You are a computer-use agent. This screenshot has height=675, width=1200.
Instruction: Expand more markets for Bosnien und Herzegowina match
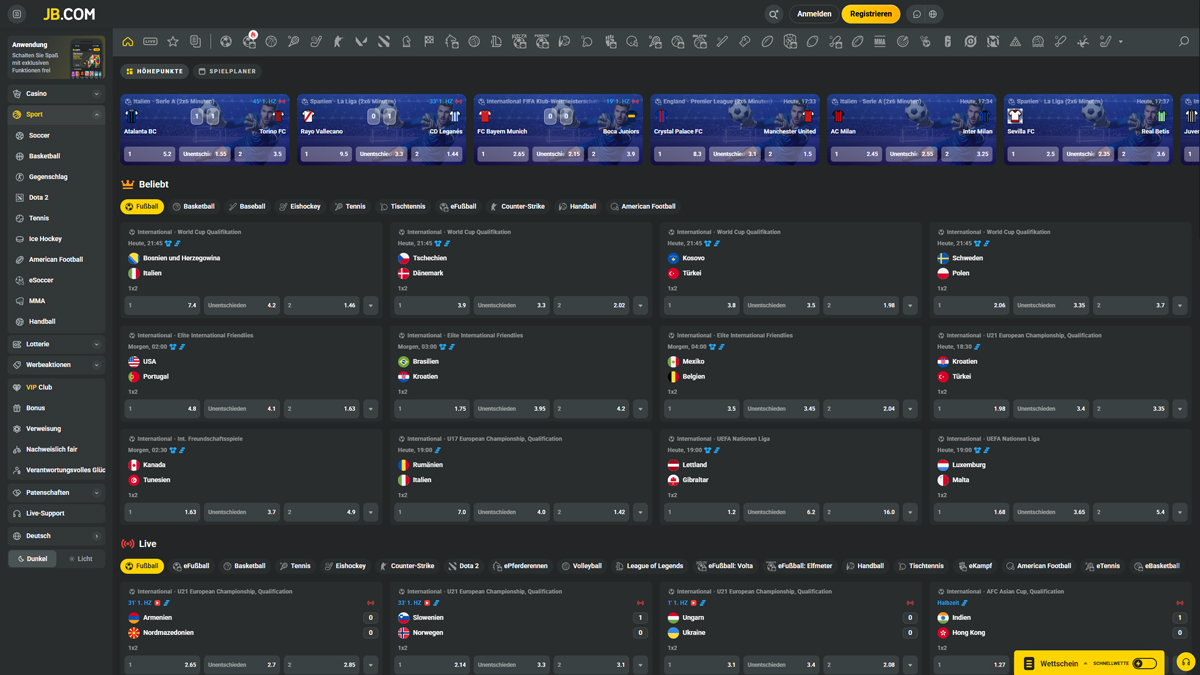371,305
